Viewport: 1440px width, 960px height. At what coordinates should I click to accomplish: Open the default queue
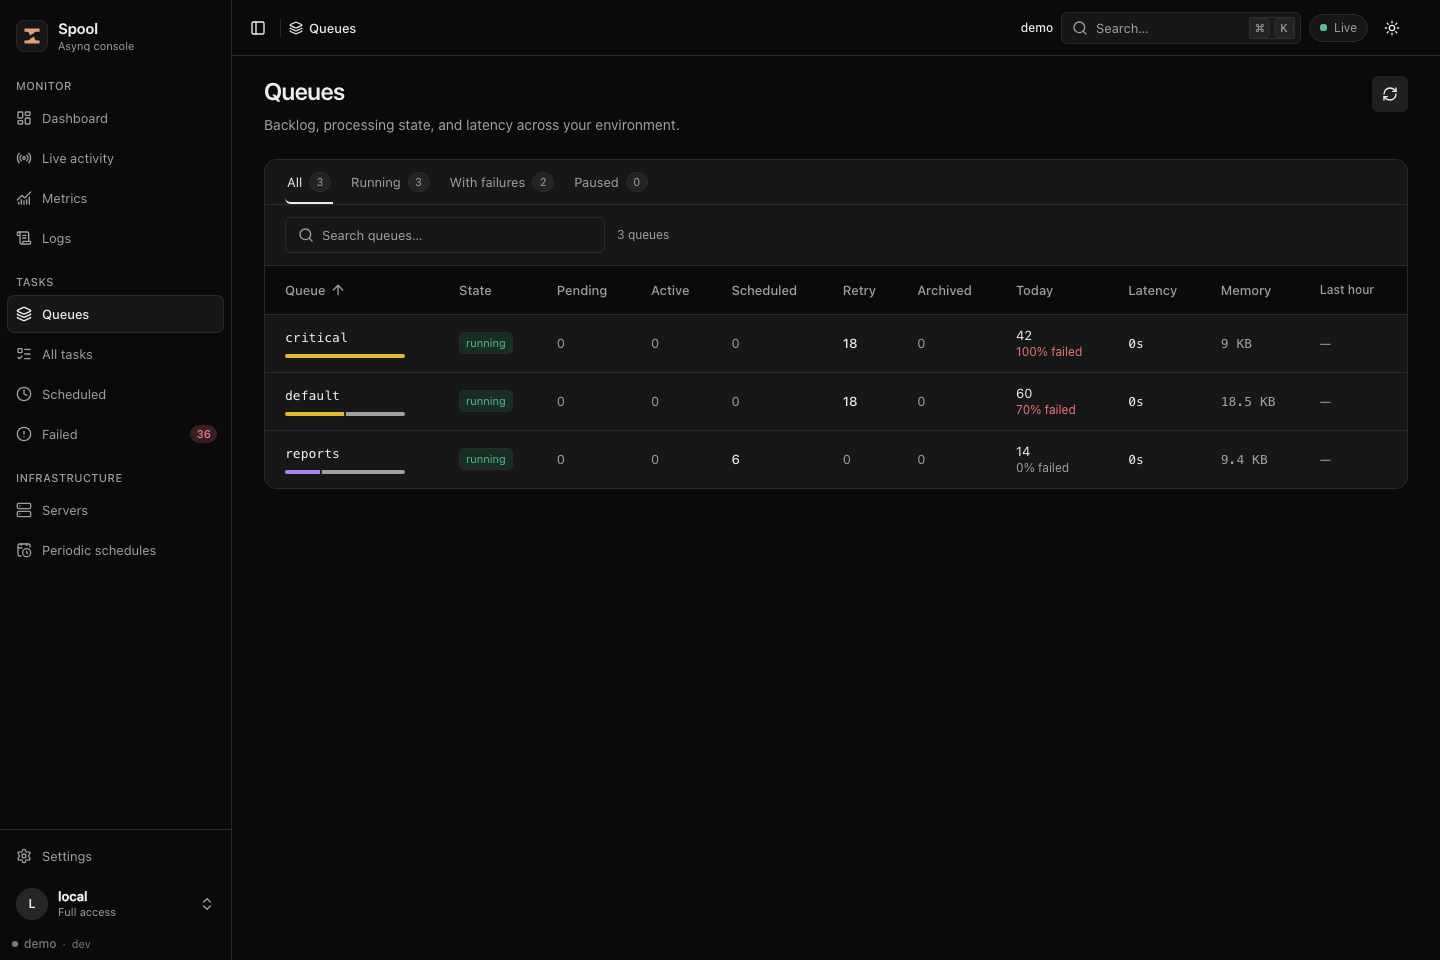point(312,395)
